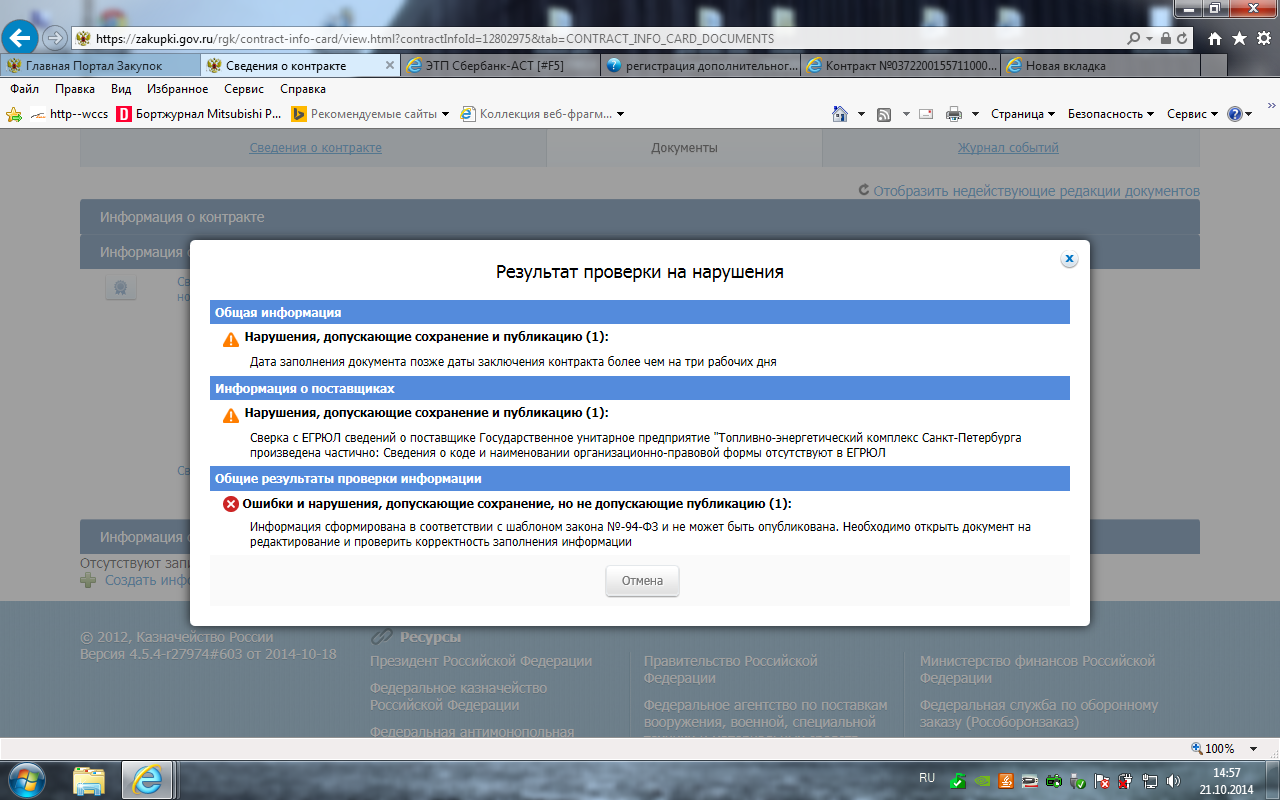The image size is (1280, 800).
Task: Click the NVIDIA tray icon
Action: (x=980, y=780)
